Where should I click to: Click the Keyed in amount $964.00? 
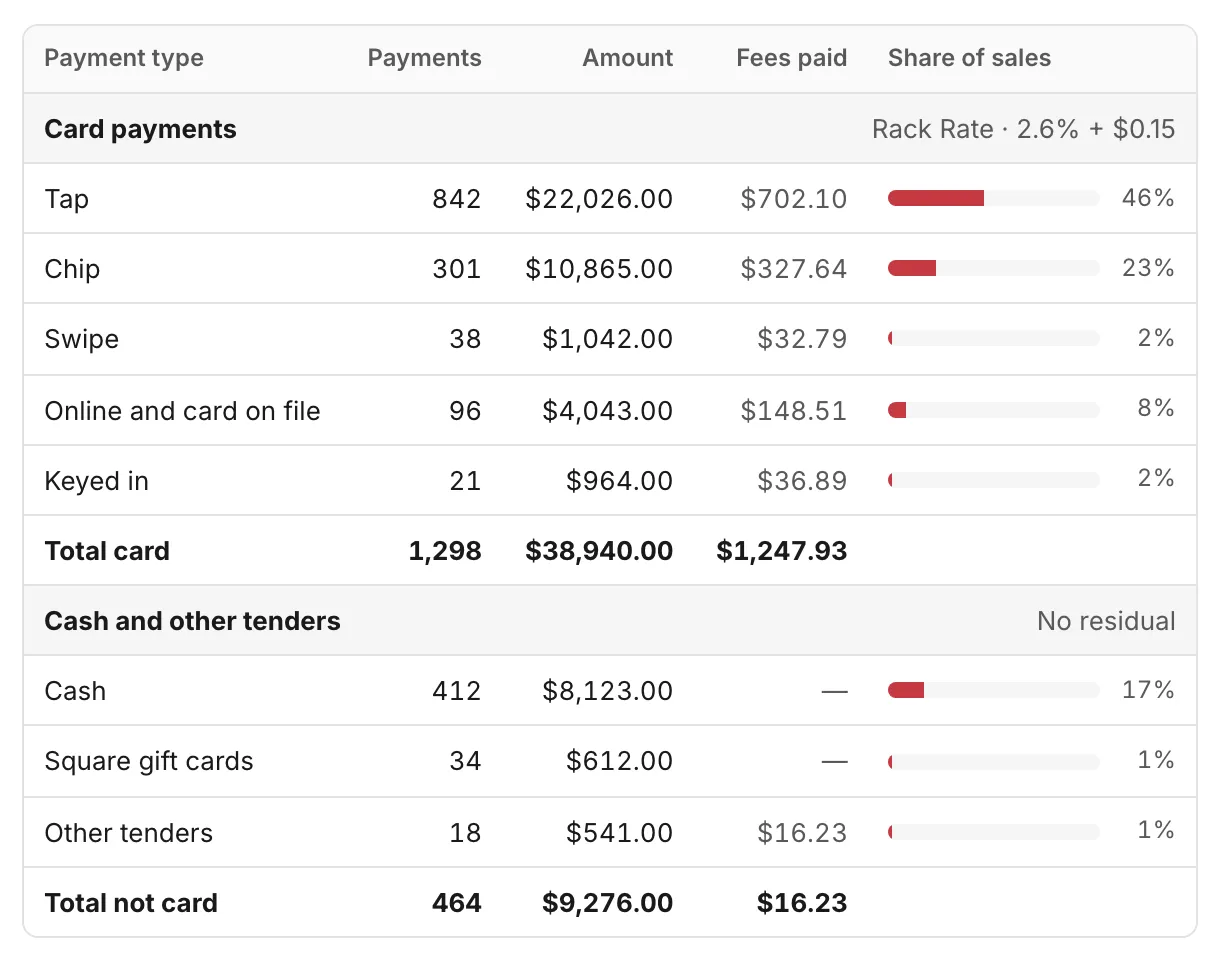pos(619,481)
